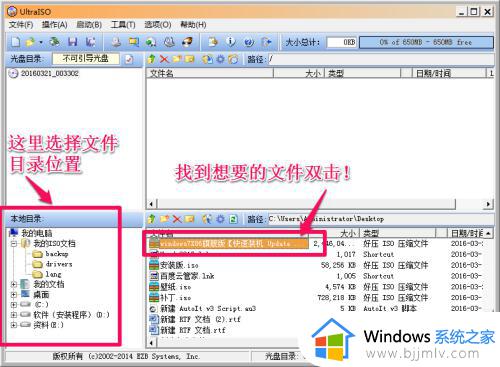Click the blue Info icon in the toolbar
This screenshot has width=500, height=367.
[231, 42]
